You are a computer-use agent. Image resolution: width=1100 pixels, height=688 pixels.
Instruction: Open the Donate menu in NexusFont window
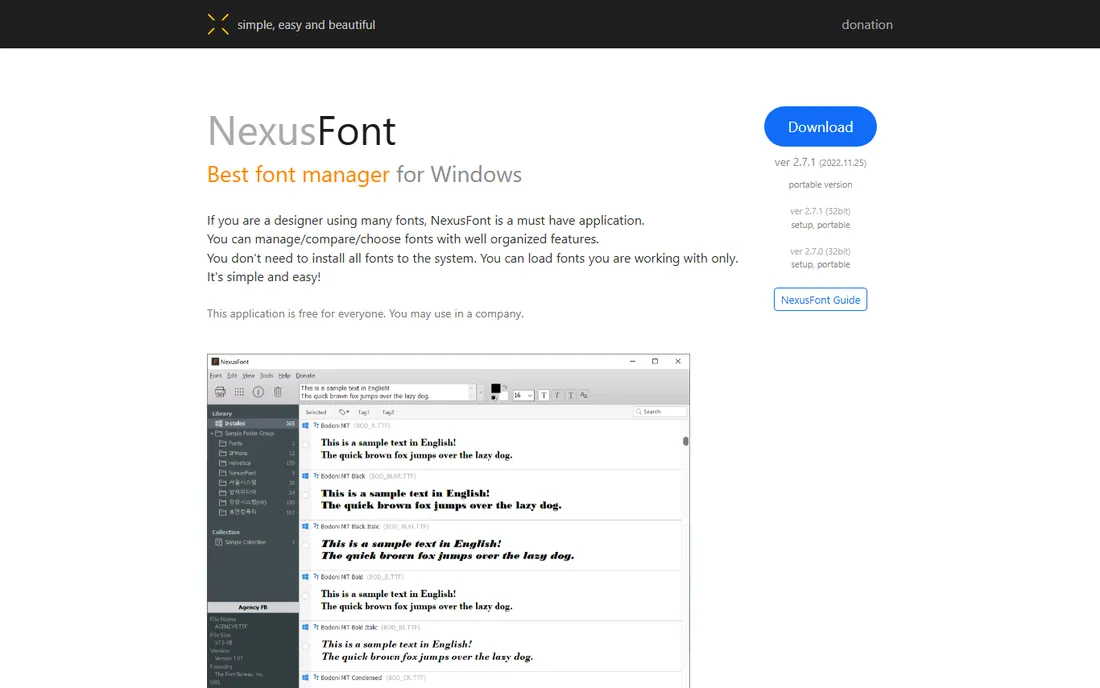pos(305,376)
